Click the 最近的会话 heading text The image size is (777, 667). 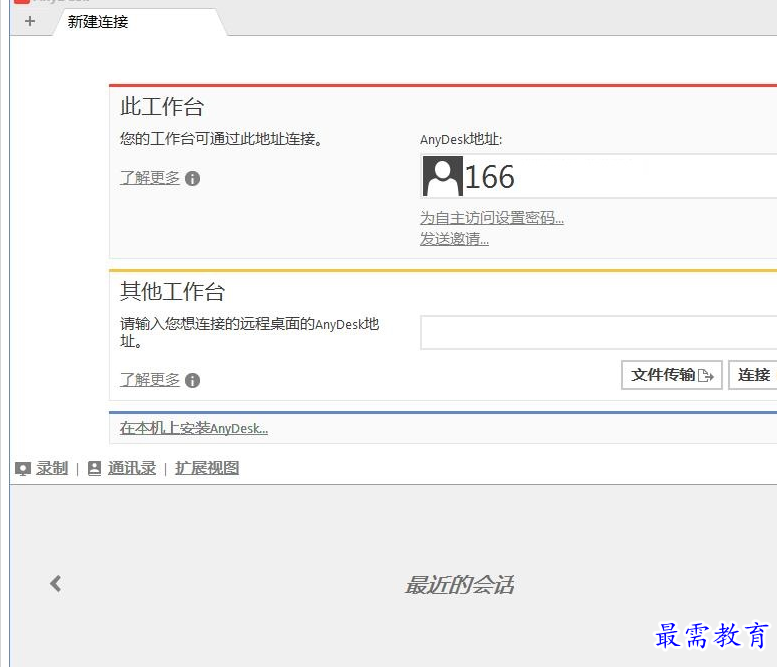point(459,585)
